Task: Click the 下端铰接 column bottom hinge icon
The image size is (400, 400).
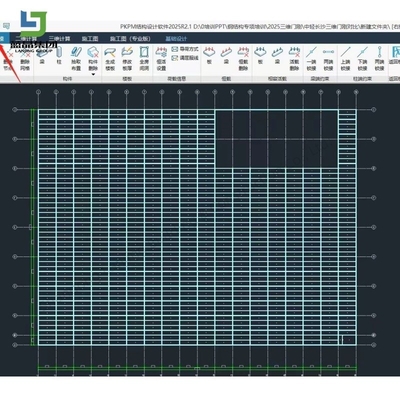Action: click(362, 59)
